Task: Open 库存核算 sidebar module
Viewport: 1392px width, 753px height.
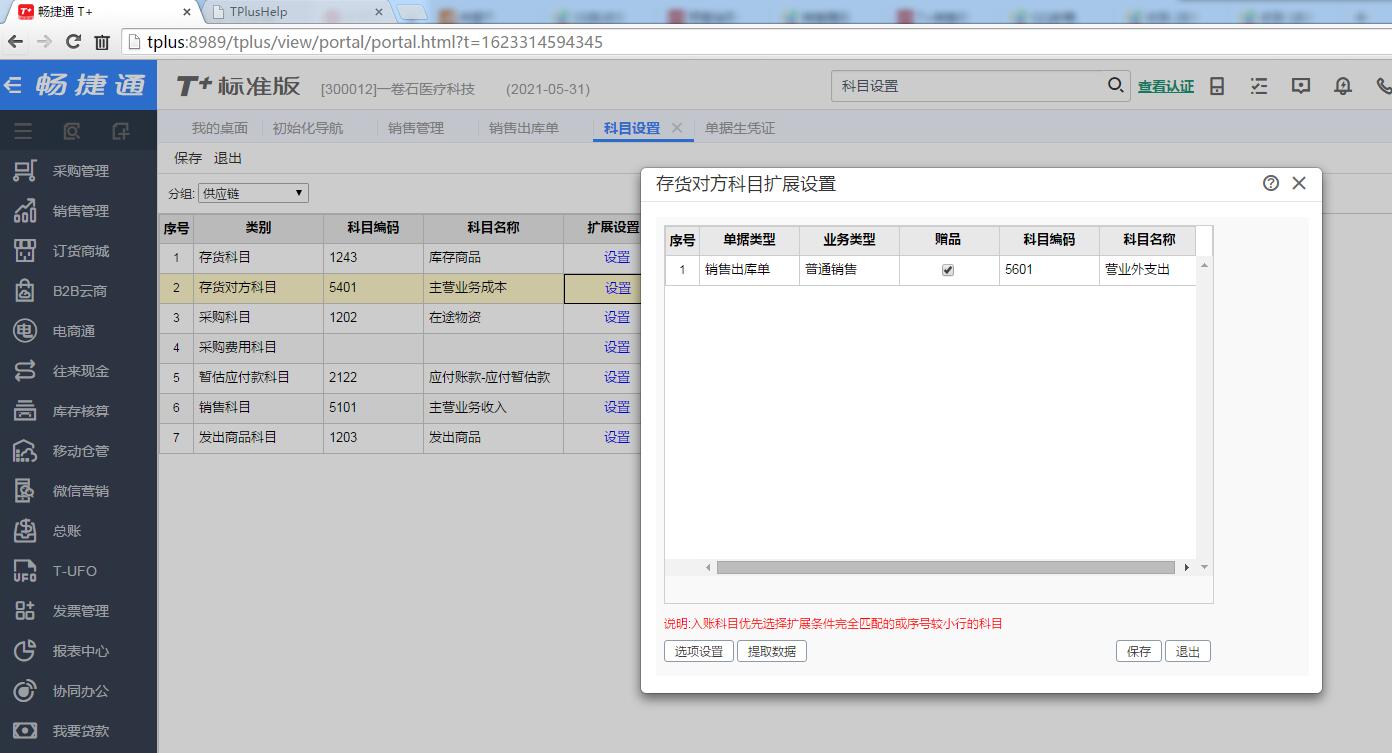Action: tap(78, 411)
